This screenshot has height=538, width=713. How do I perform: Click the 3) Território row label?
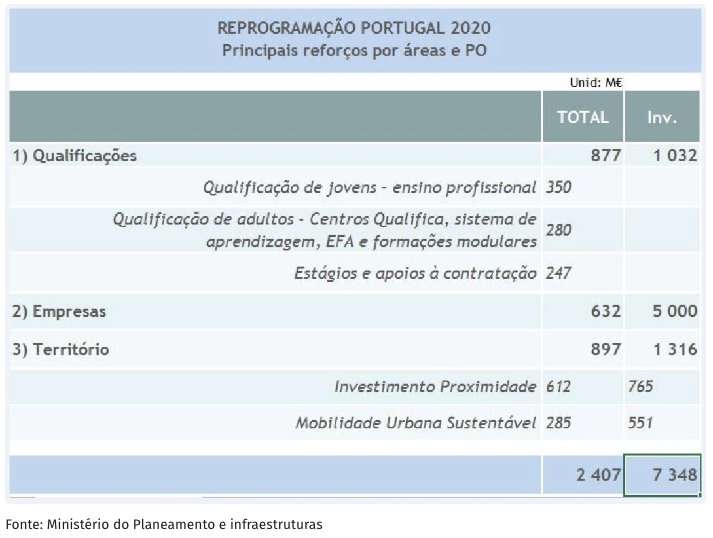(61, 349)
